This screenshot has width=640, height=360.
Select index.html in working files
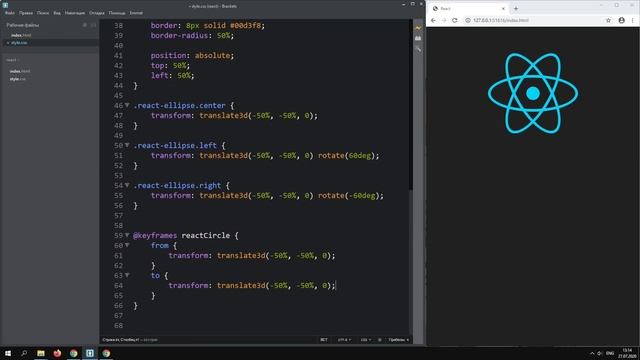click(x=21, y=36)
